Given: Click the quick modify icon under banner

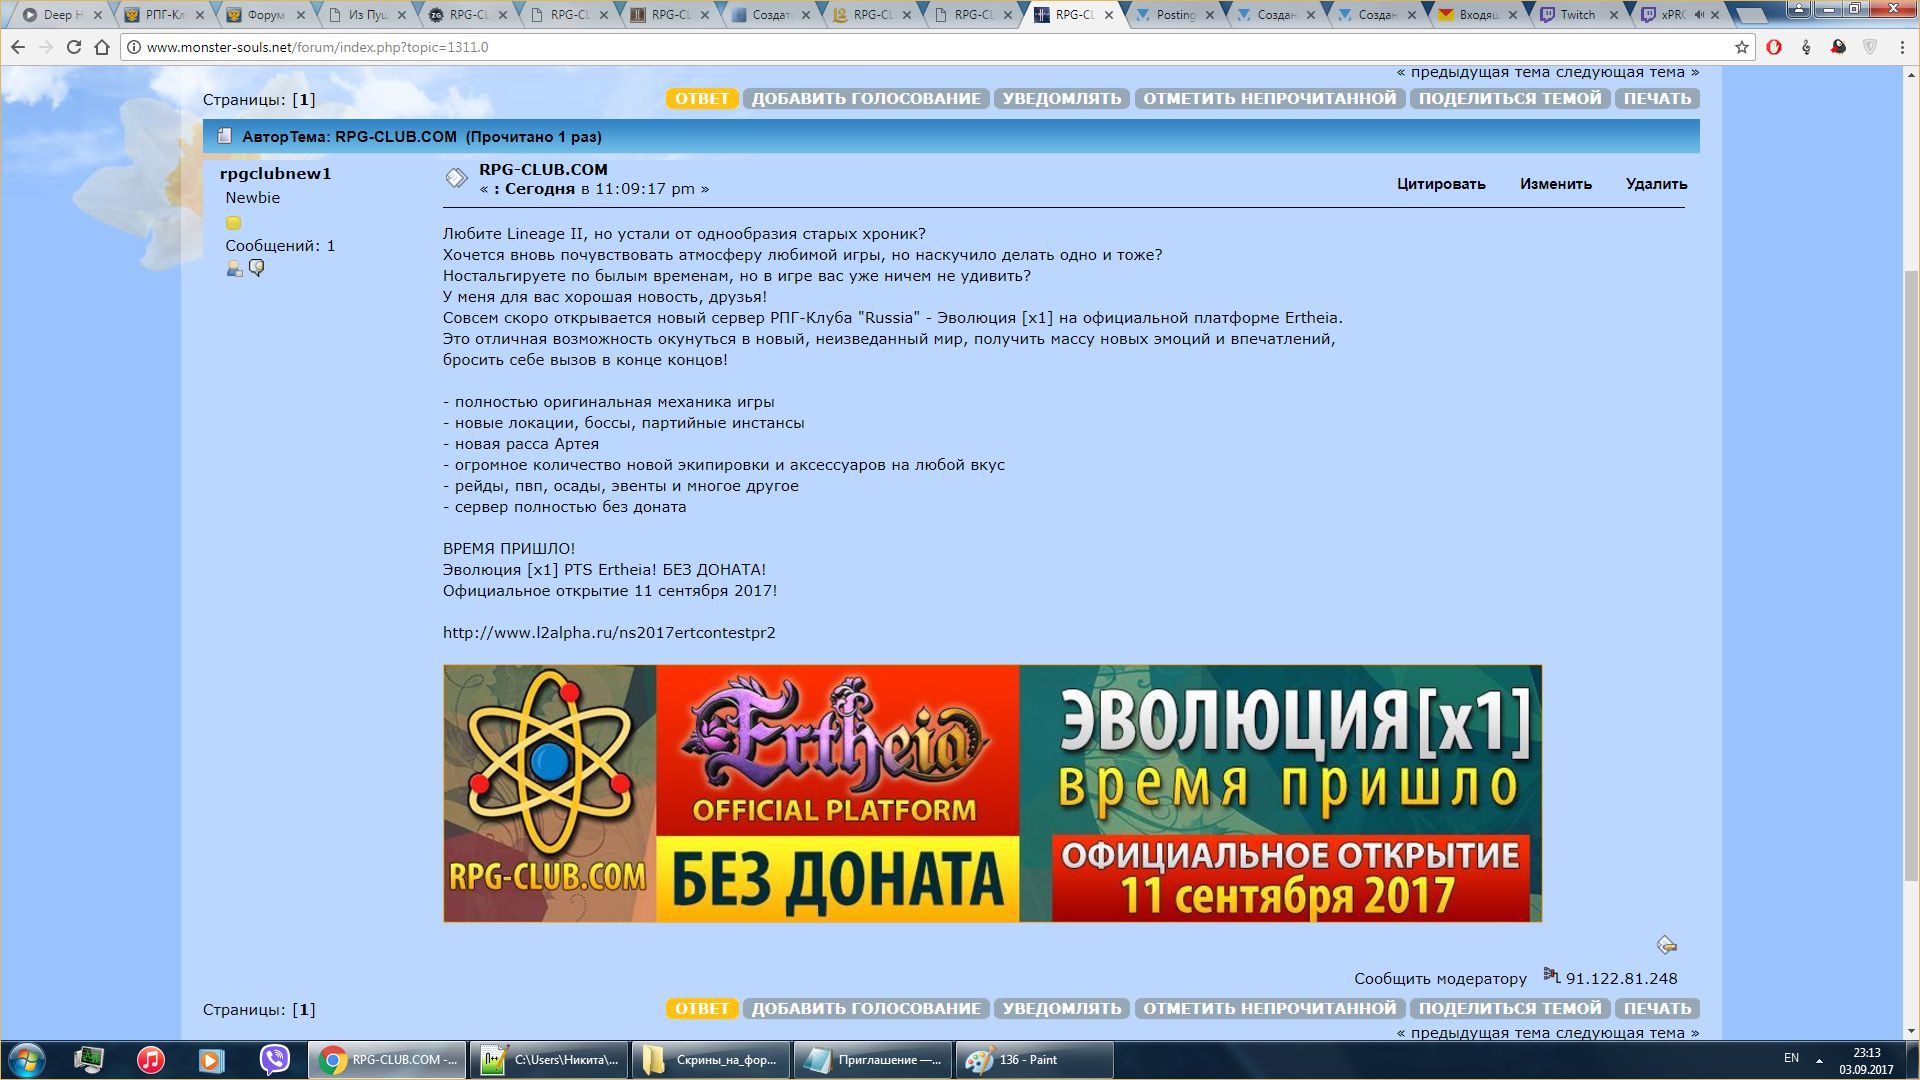Looking at the screenshot, I should [x=1666, y=944].
